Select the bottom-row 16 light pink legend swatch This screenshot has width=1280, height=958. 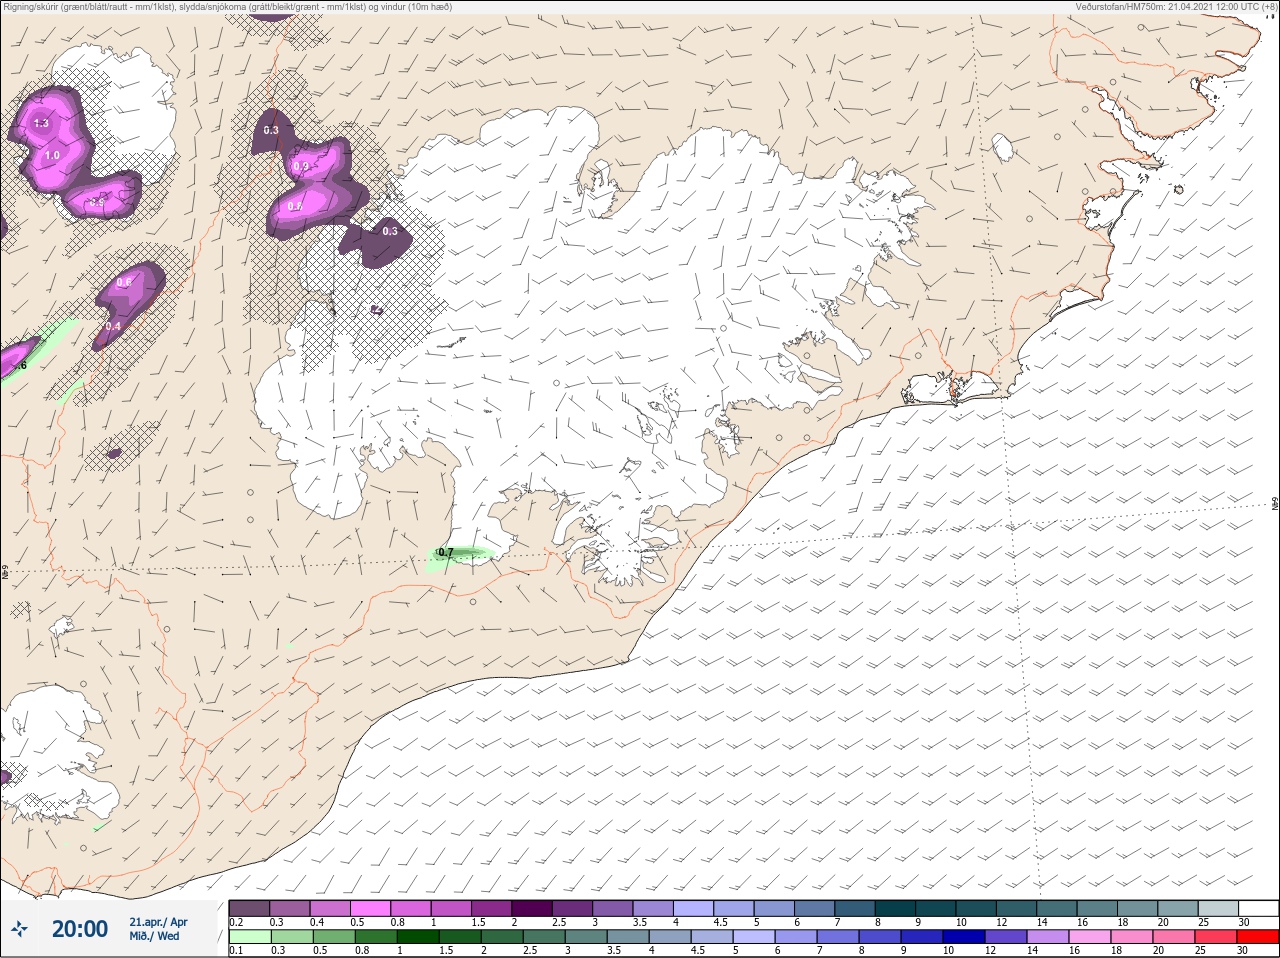coord(1089,937)
